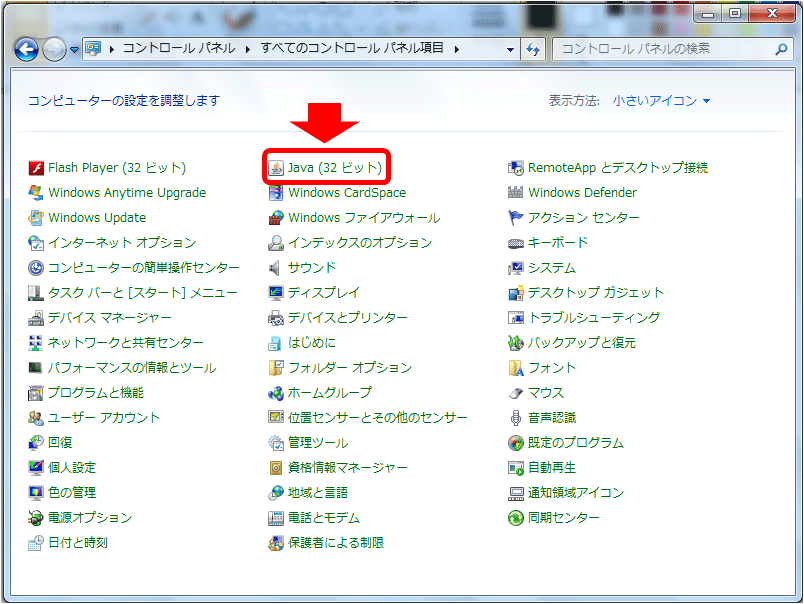This screenshot has width=804, height=604.
Task: Click the 保護者による制限 icon
Action: [276, 543]
